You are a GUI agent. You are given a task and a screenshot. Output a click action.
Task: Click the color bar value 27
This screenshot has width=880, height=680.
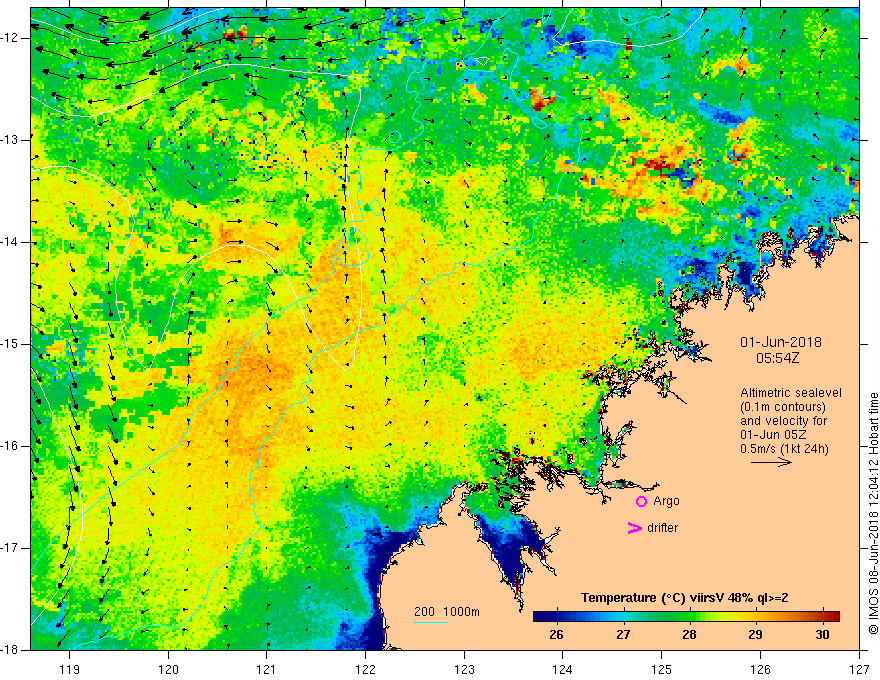pos(623,635)
